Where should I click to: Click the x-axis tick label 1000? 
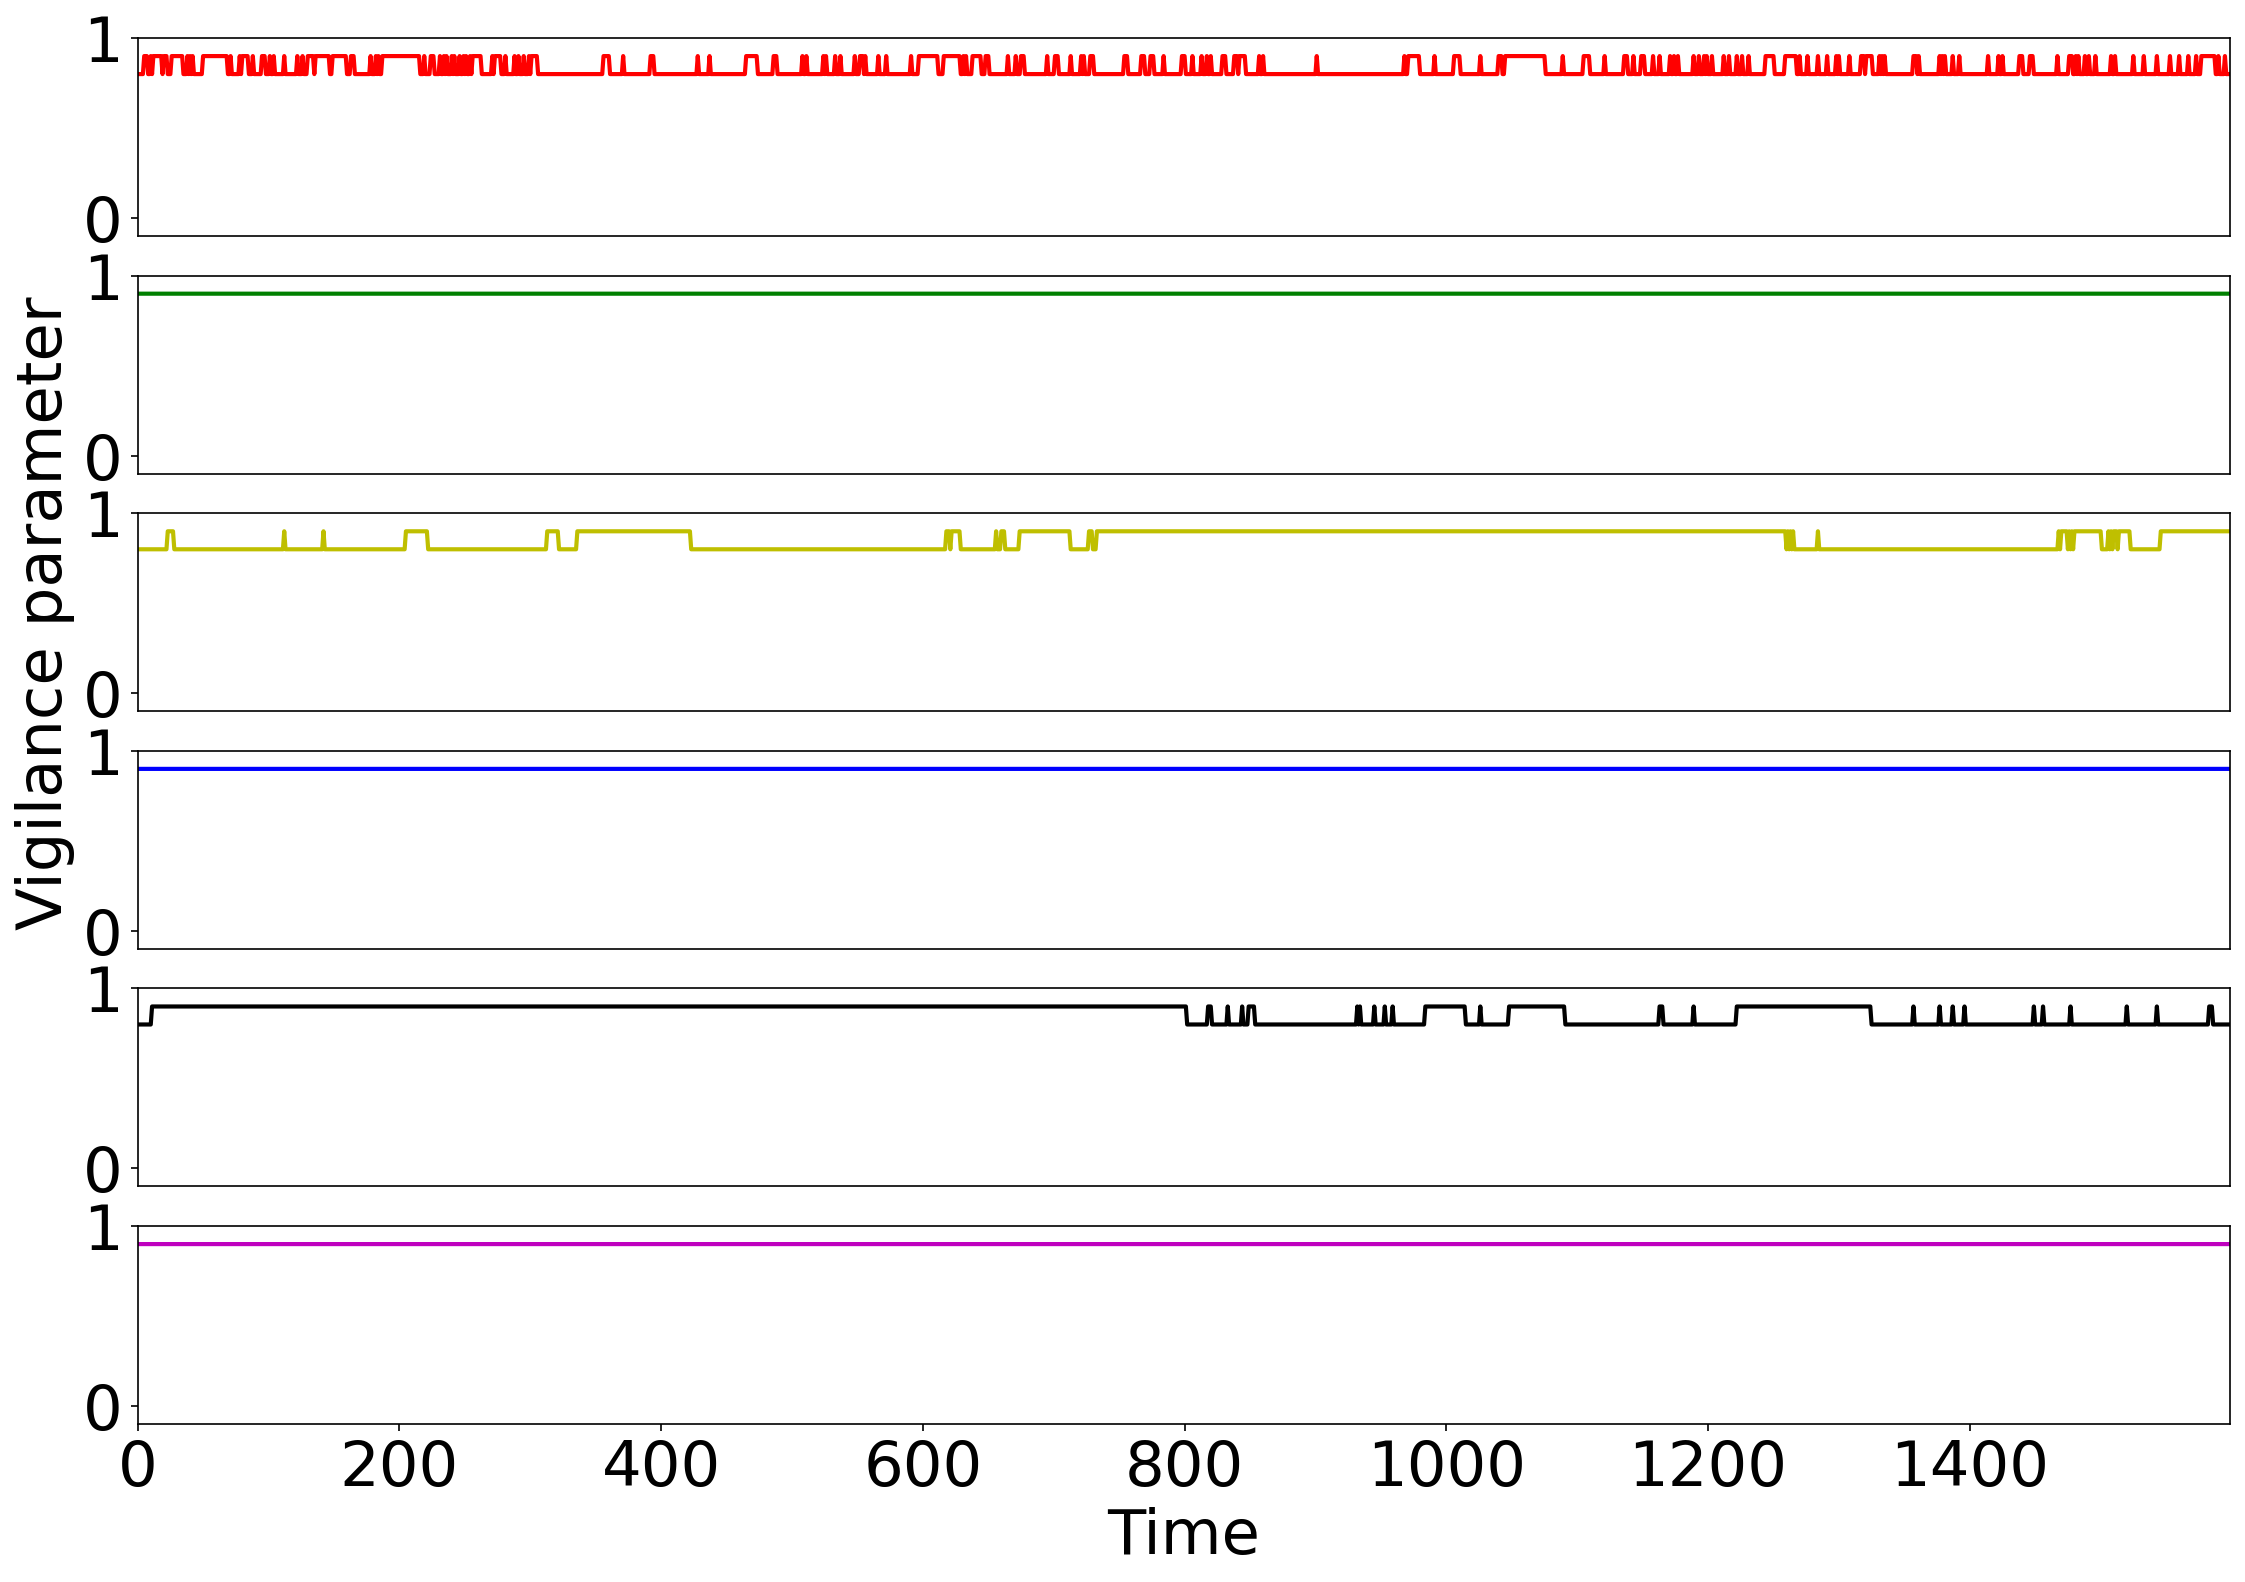(x=1446, y=1466)
